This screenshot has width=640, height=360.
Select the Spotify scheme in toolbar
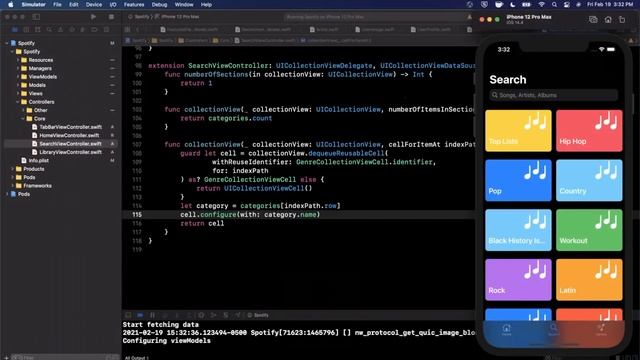click(140, 17)
